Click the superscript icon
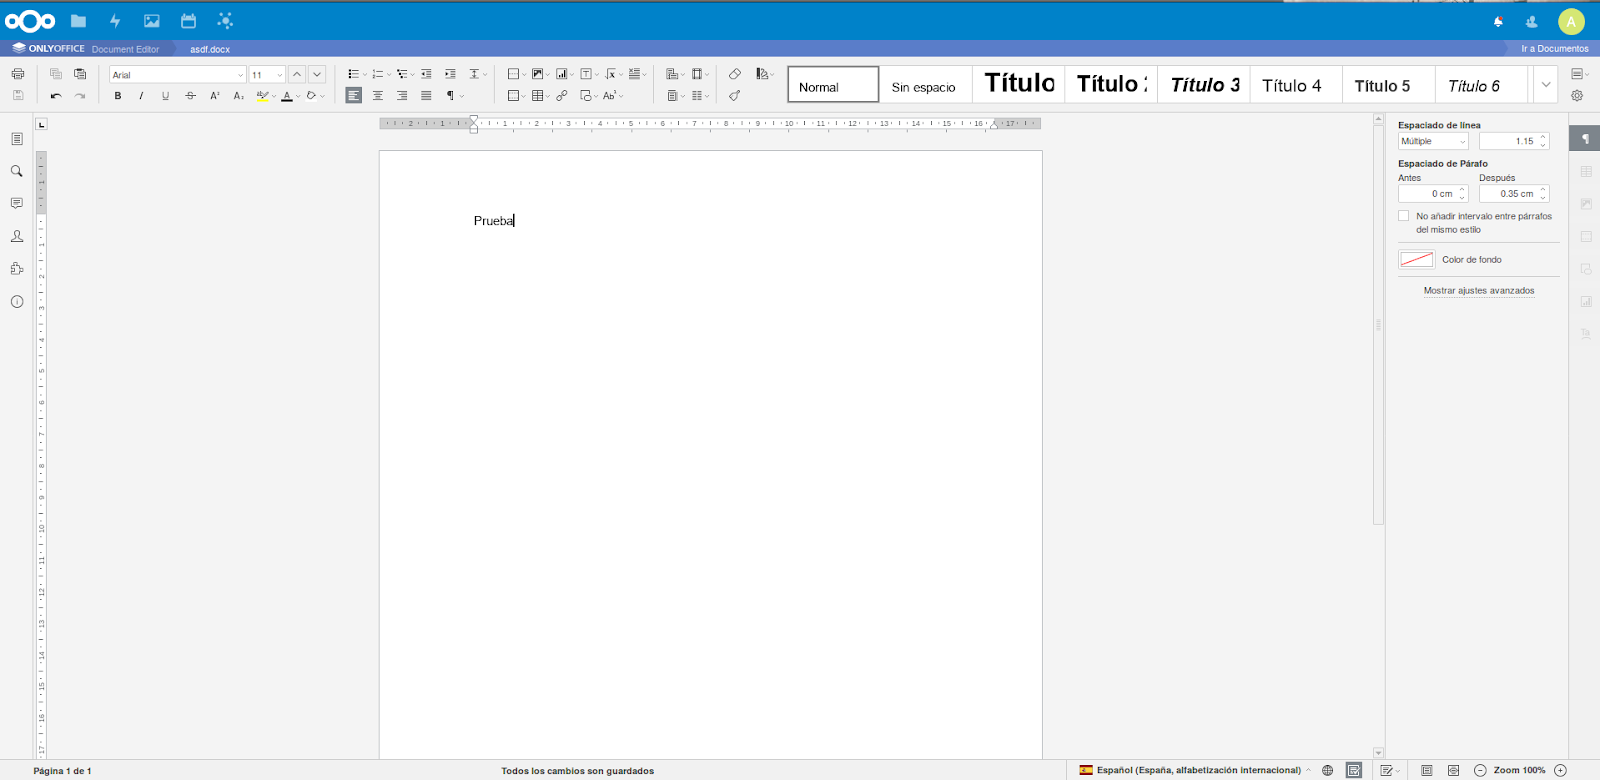This screenshot has height=780, width=1600. pyautogui.click(x=214, y=96)
